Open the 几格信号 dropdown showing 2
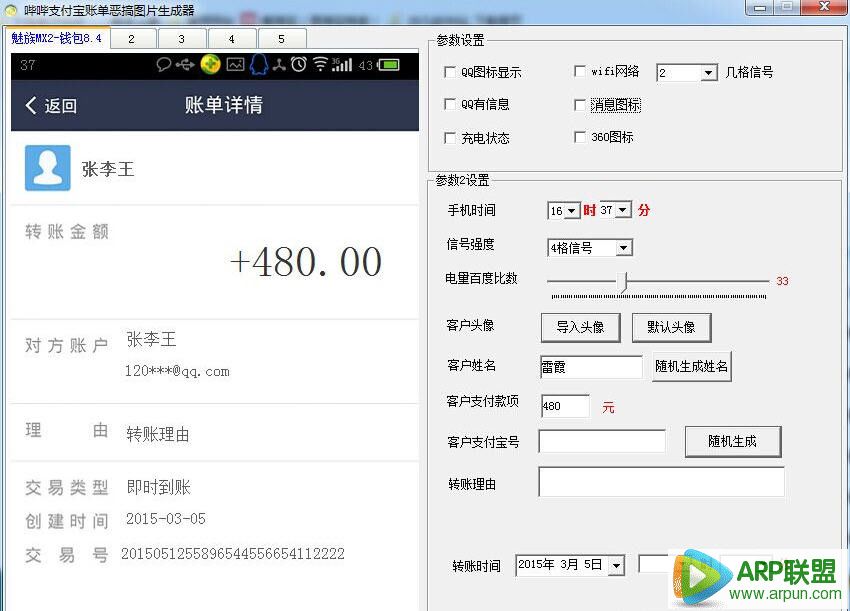Image resolution: width=850 pixels, height=611 pixels. point(708,73)
